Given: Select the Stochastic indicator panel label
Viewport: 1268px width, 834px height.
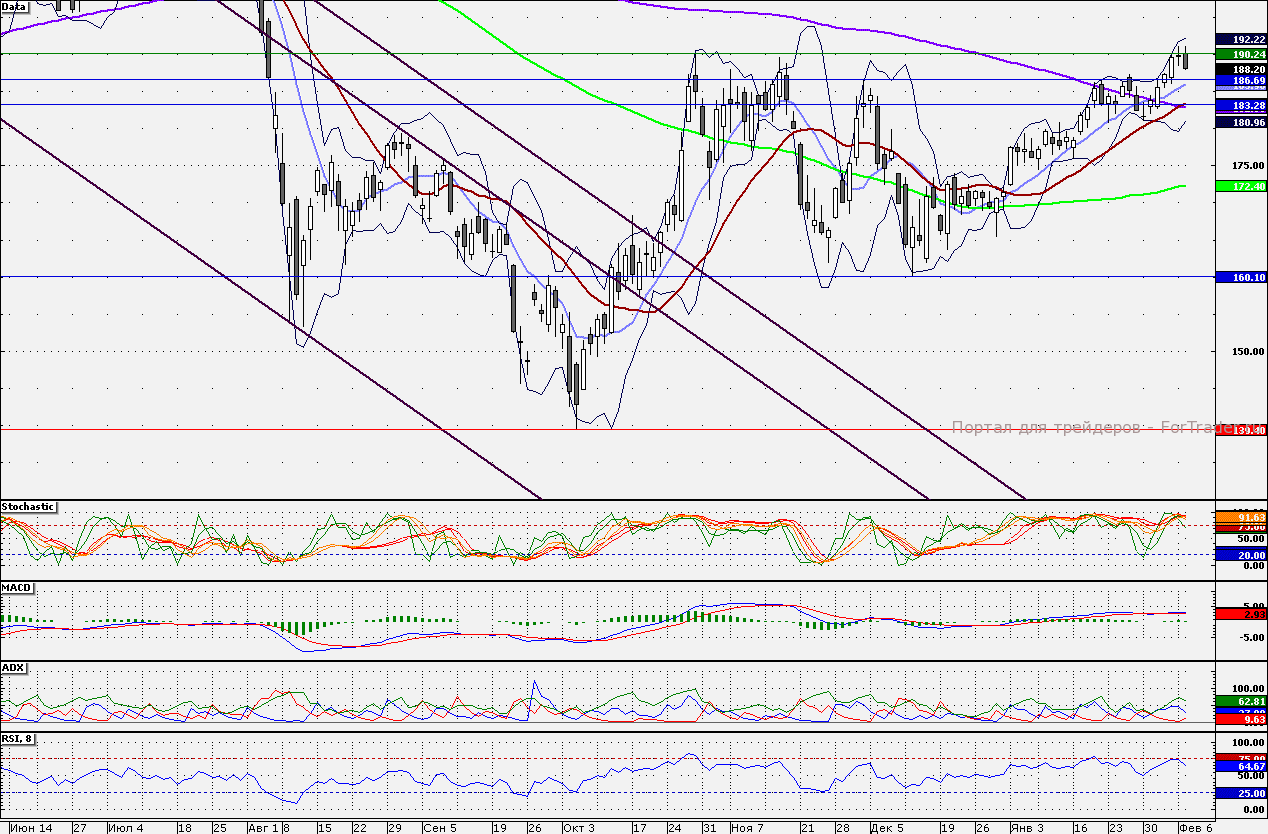Looking at the screenshot, I should (x=28, y=507).
